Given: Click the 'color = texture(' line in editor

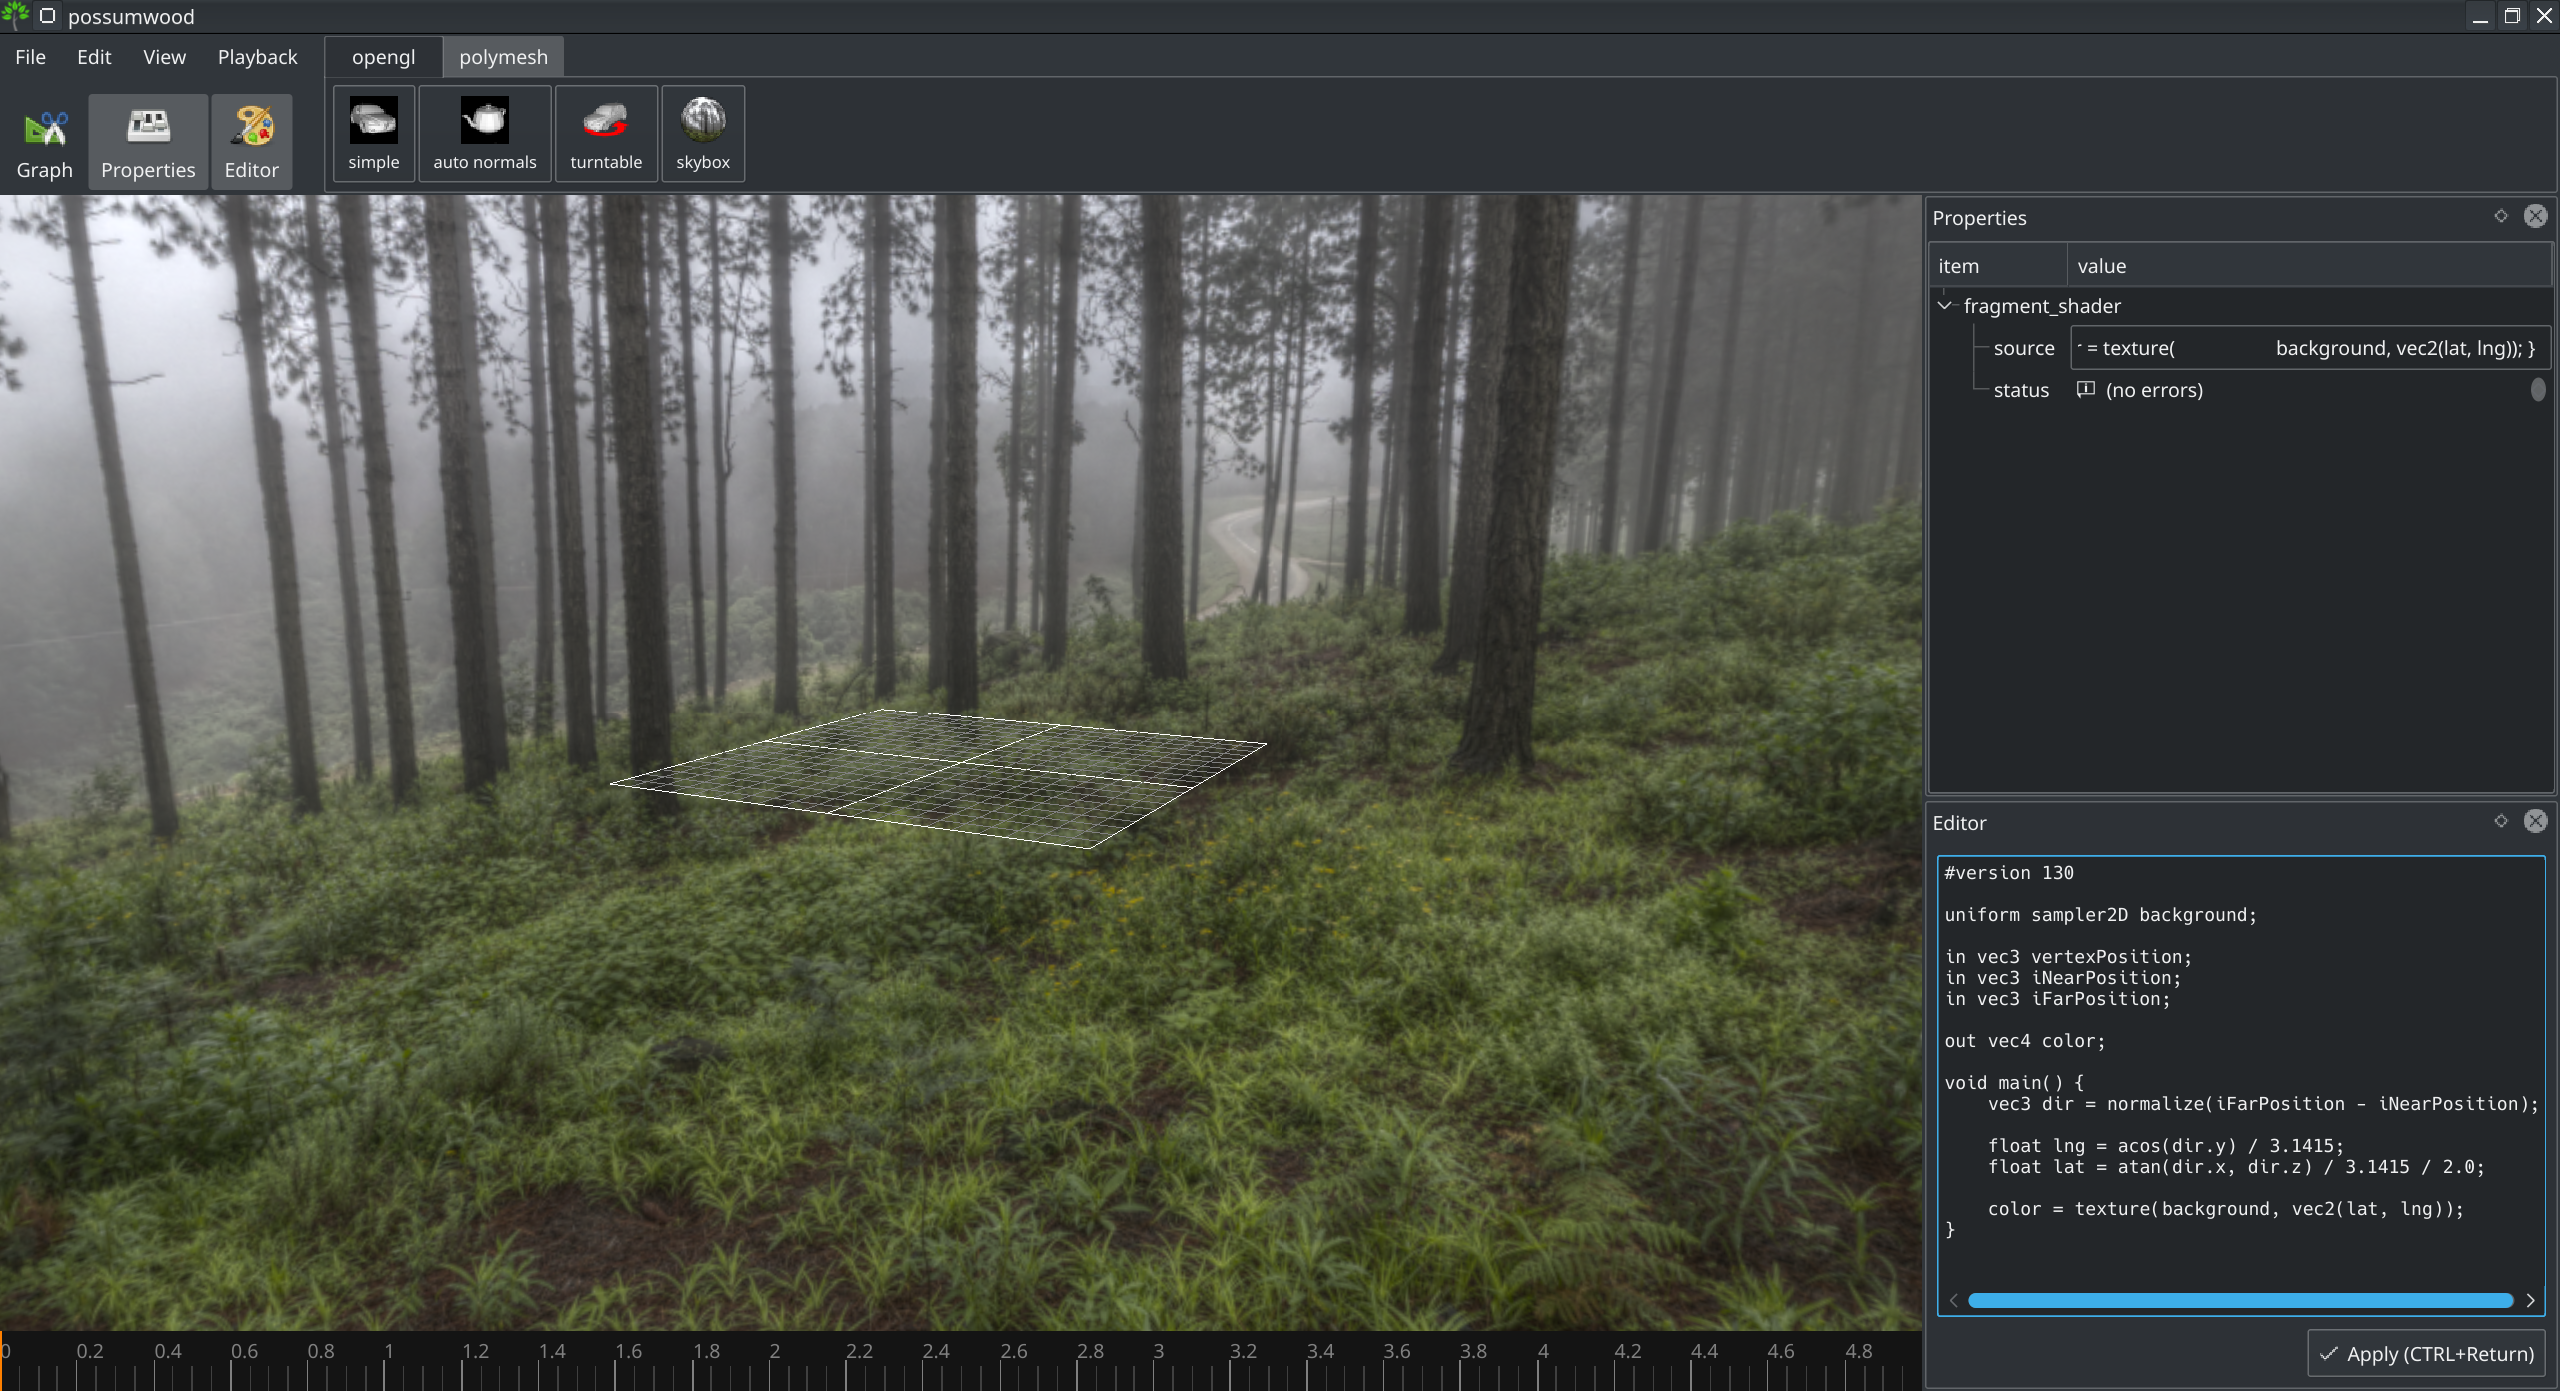Looking at the screenshot, I should tap(2225, 1209).
